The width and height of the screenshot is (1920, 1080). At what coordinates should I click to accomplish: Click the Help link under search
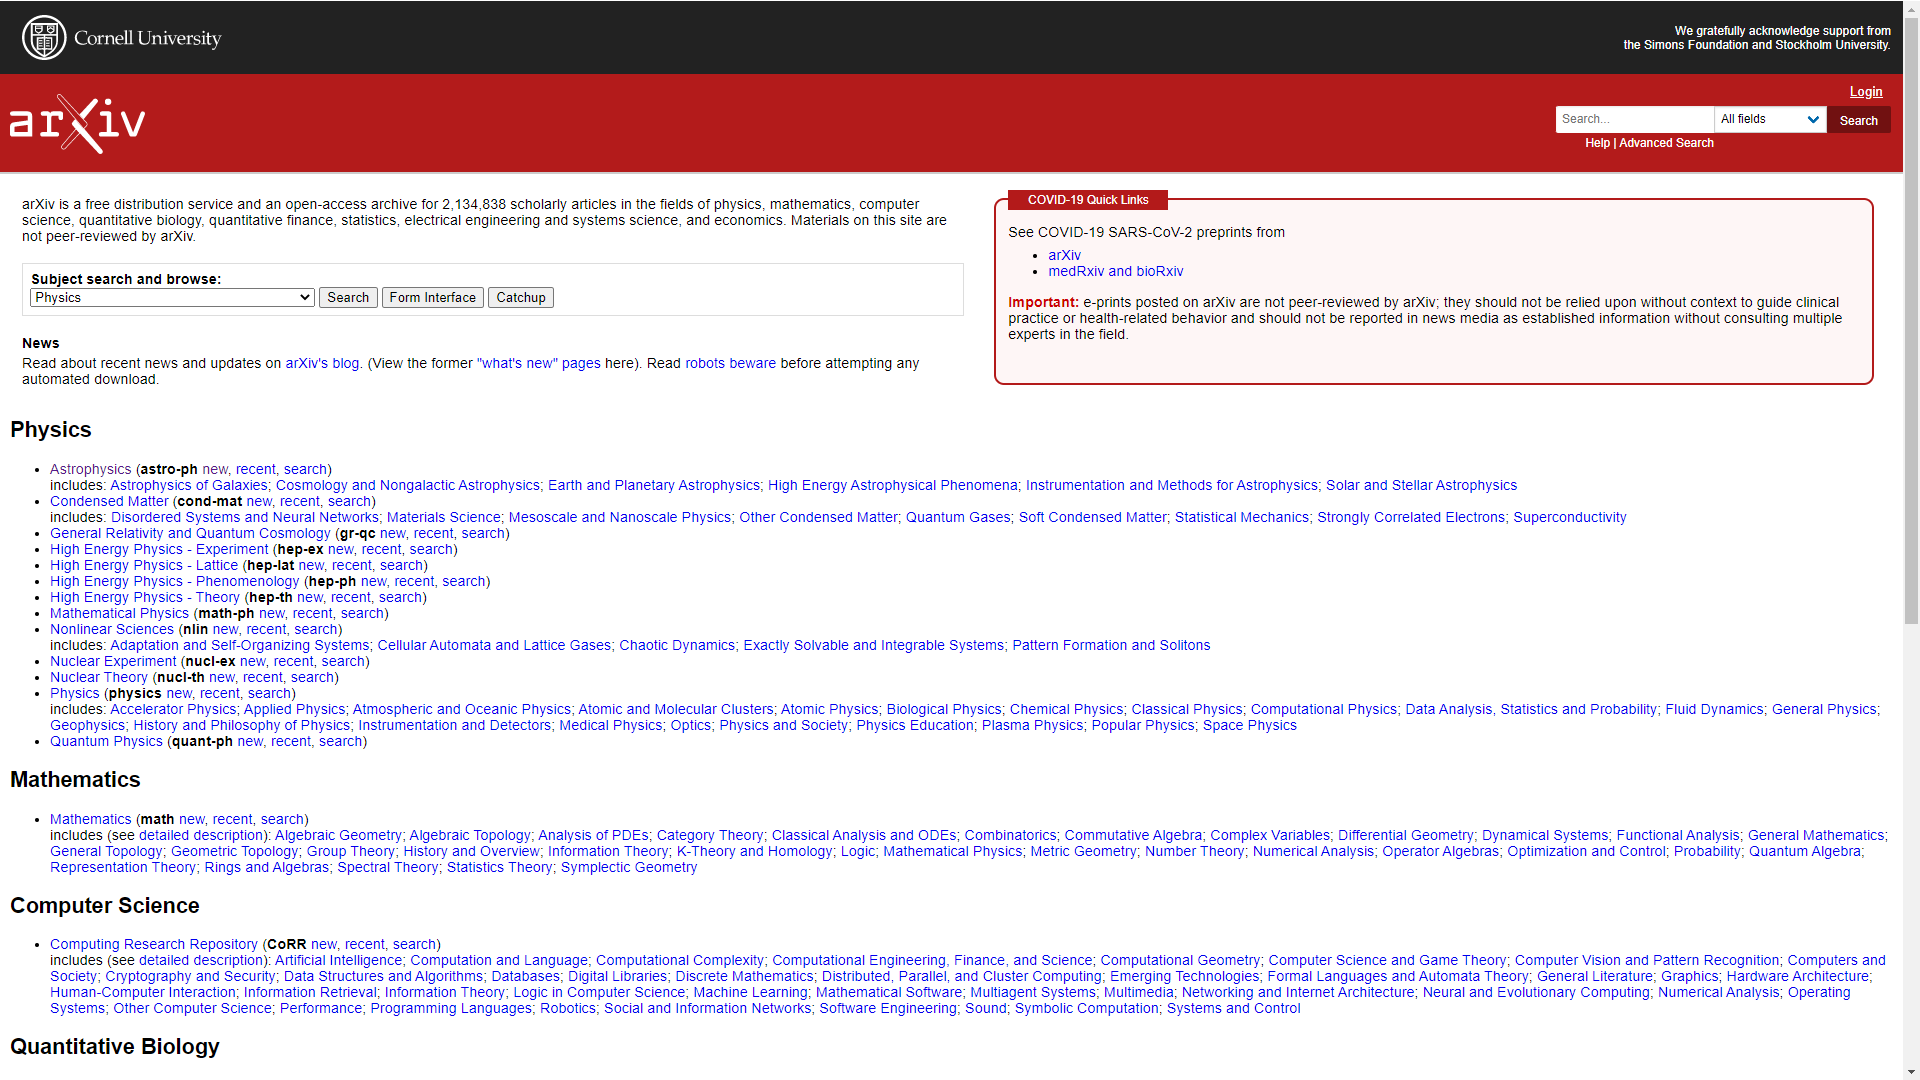[1597, 143]
